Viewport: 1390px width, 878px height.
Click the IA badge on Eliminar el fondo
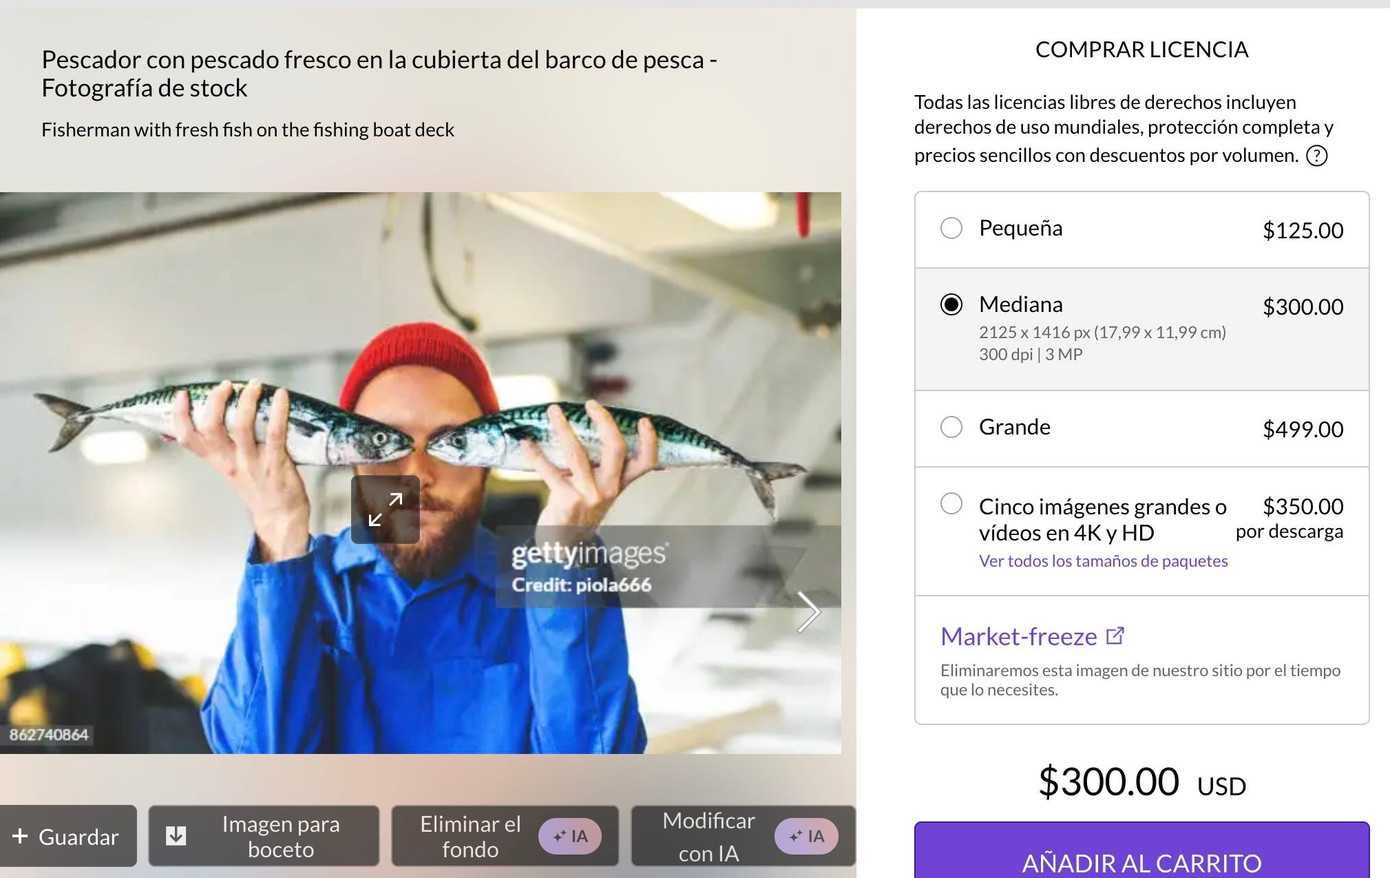(x=570, y=836)
